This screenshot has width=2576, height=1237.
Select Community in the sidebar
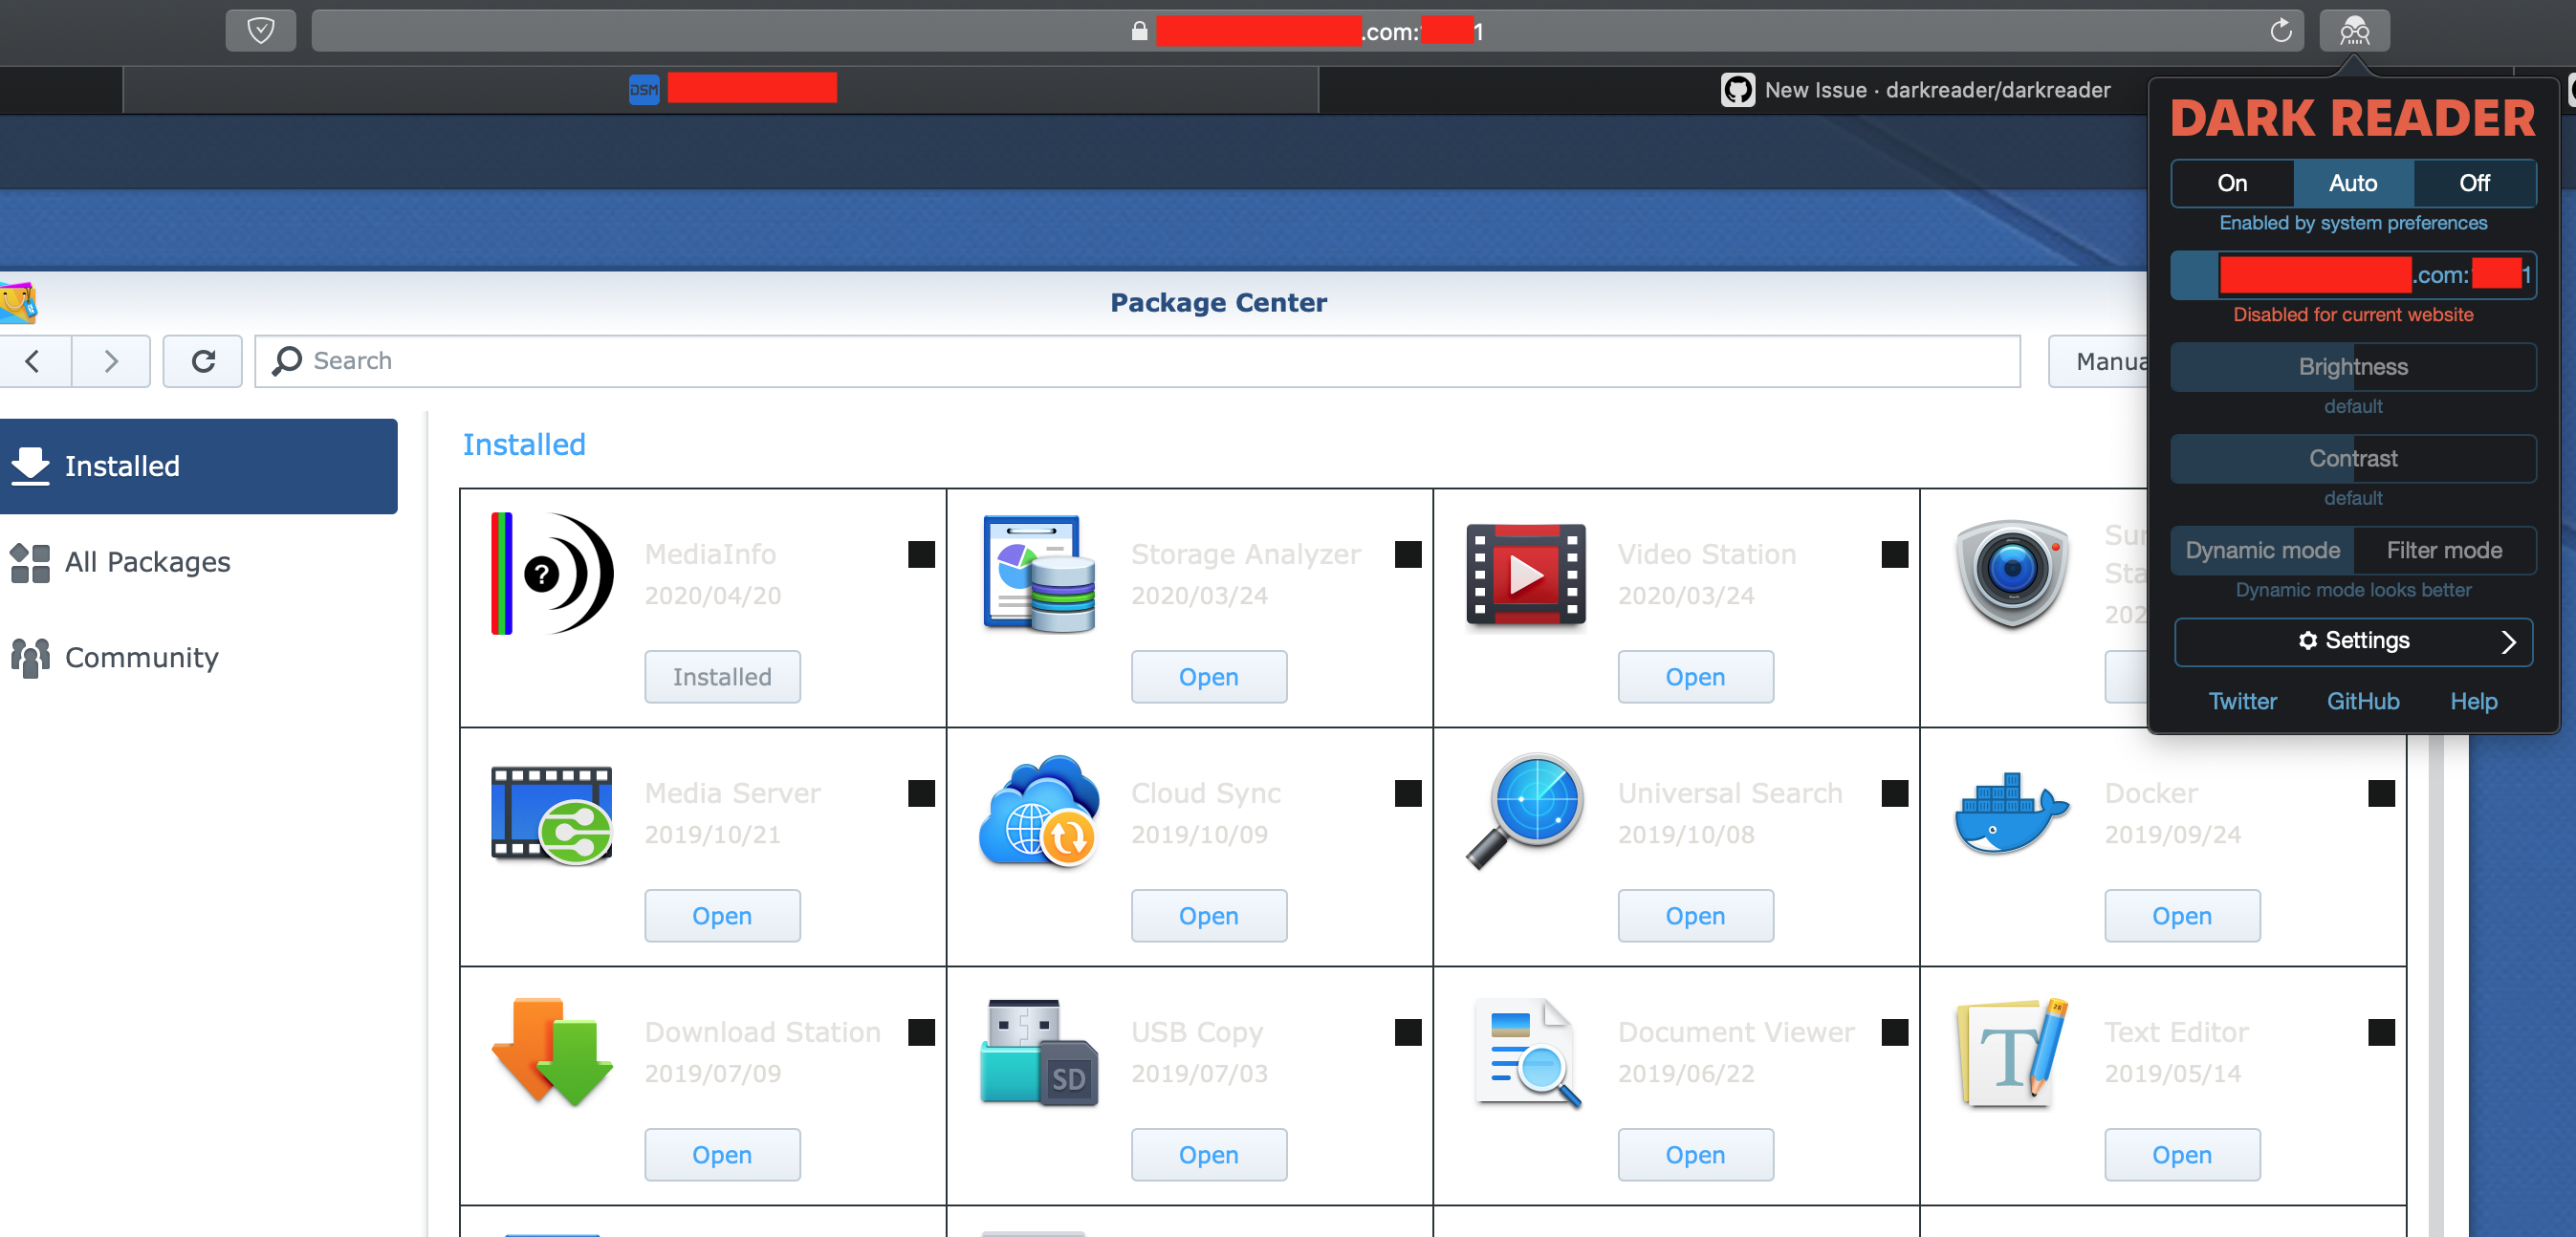point(198,657)
